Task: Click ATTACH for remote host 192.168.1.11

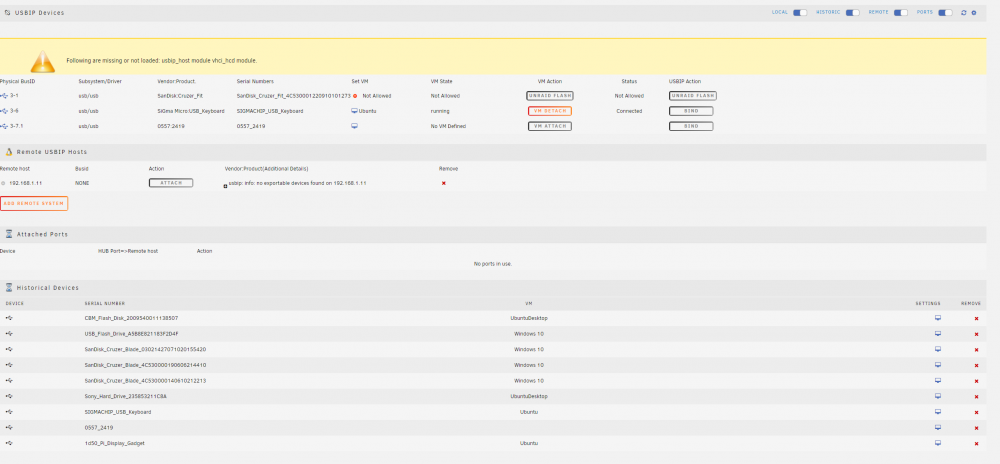Action: (x=171, y=183)
